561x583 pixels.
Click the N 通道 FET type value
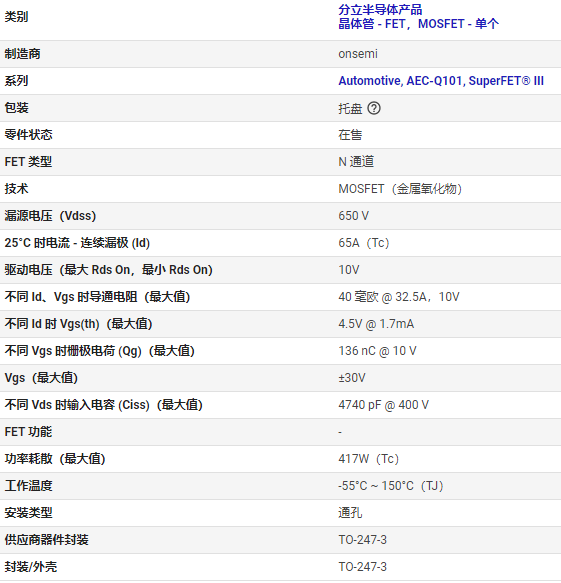point(356,162)
